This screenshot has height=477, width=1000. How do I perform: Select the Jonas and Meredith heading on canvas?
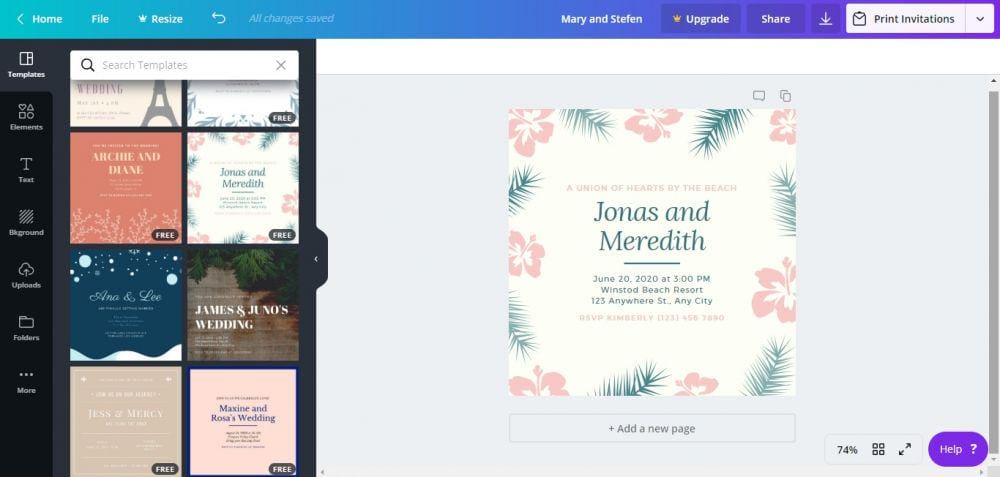click(x=652, y=226)
